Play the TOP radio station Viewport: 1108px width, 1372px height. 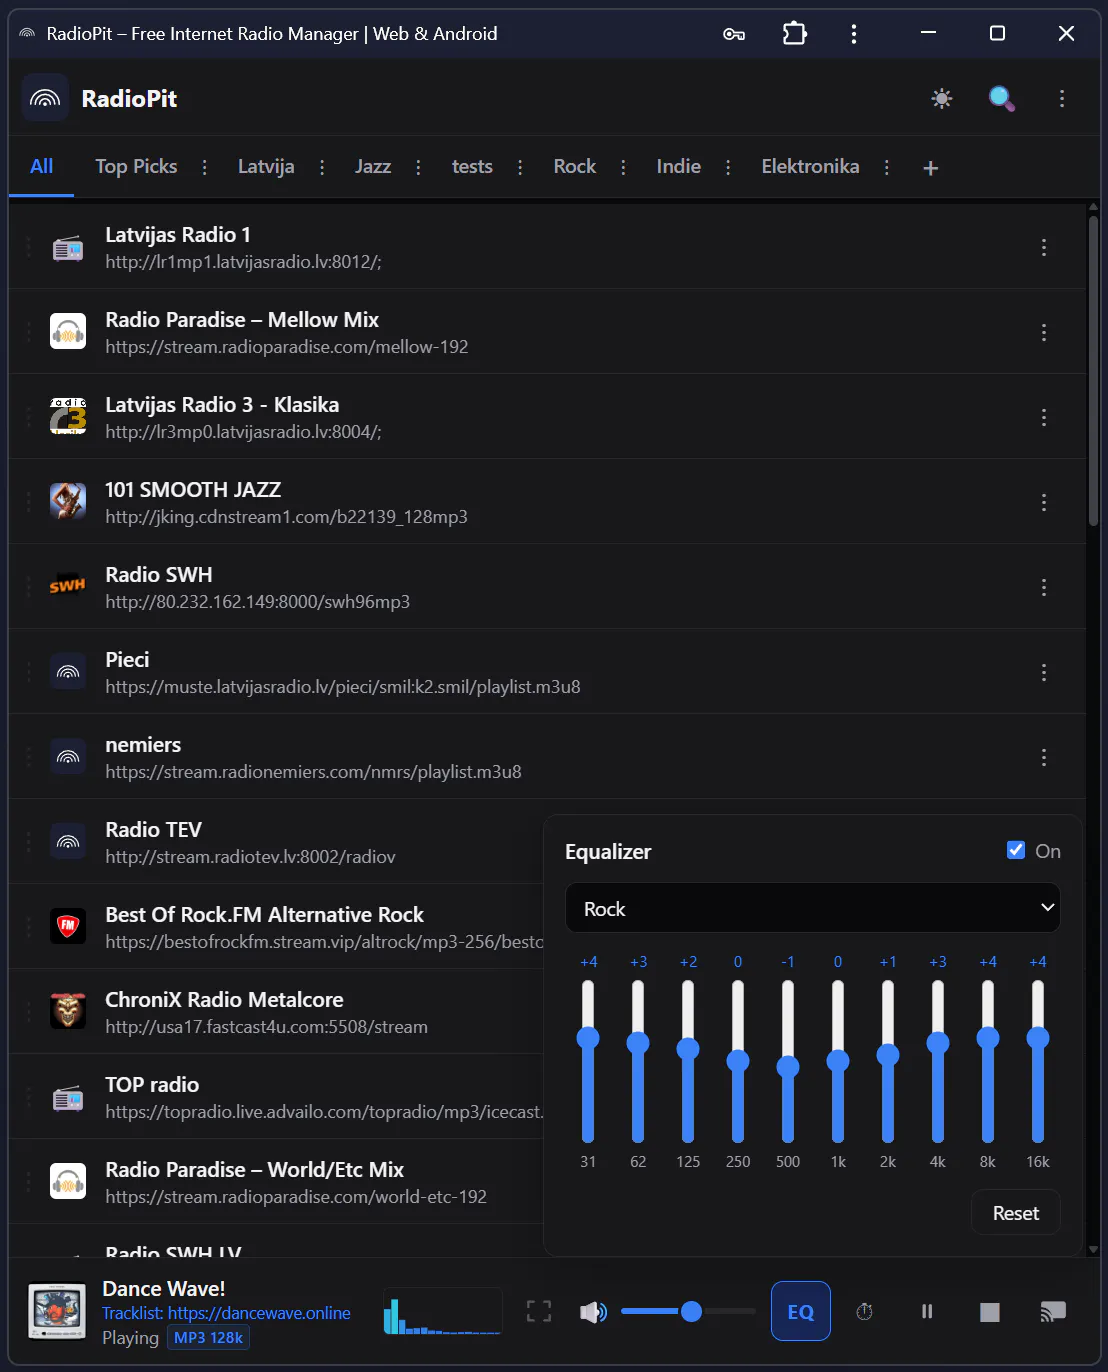click(x=275, y=1096)
